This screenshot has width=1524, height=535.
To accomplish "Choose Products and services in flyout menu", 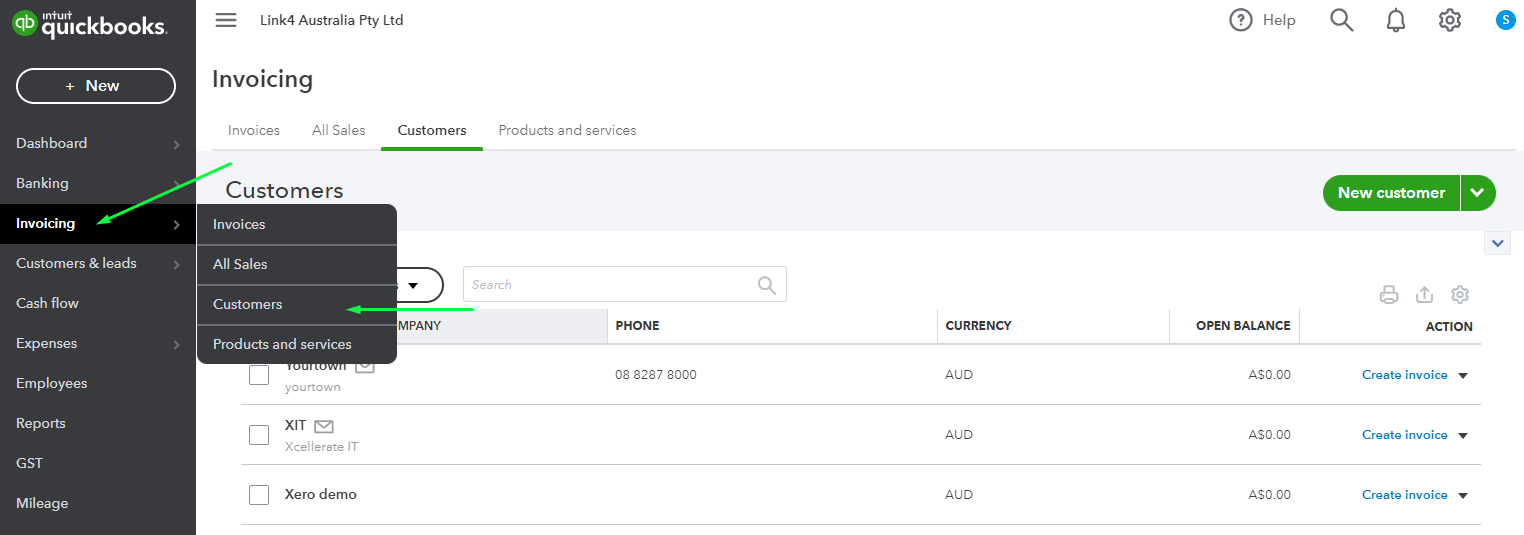I will [297, 344].
